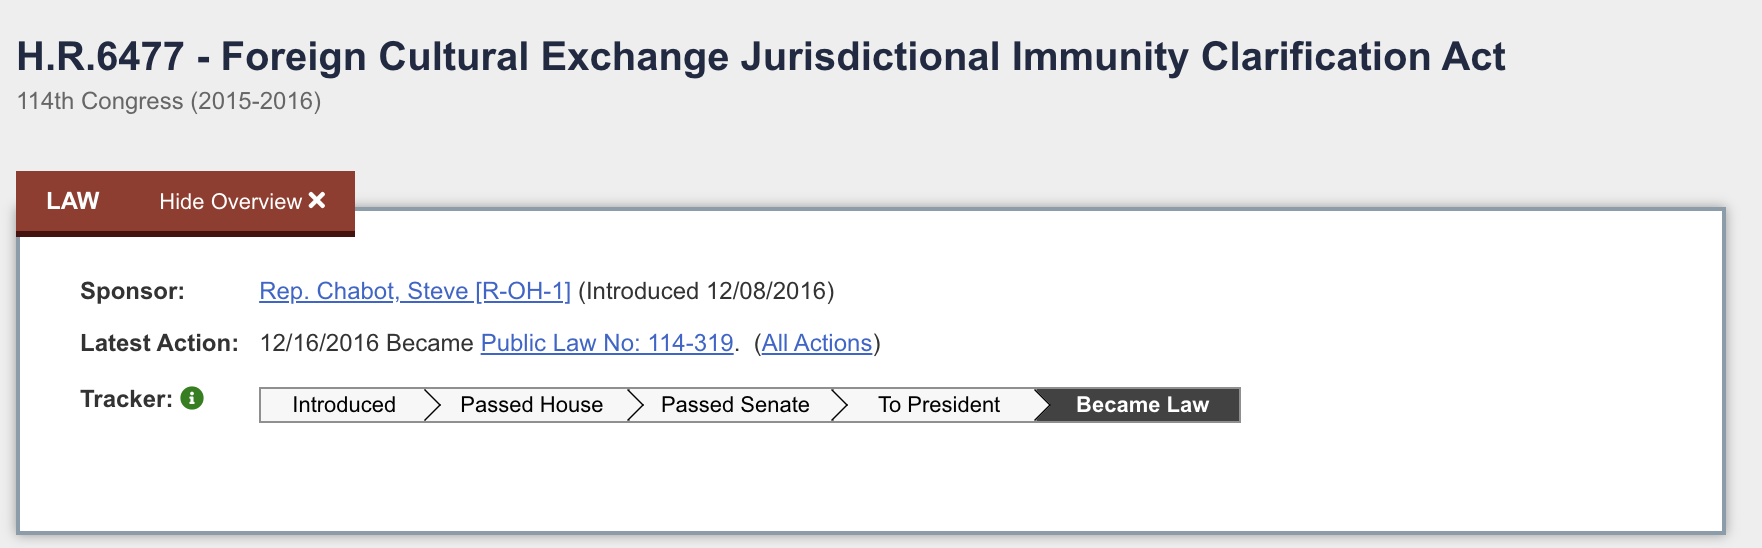Open Rep. Chabot, Steve sponsor link
Viewport: 1762px width, 548px height.
click(x=414, y=291)
